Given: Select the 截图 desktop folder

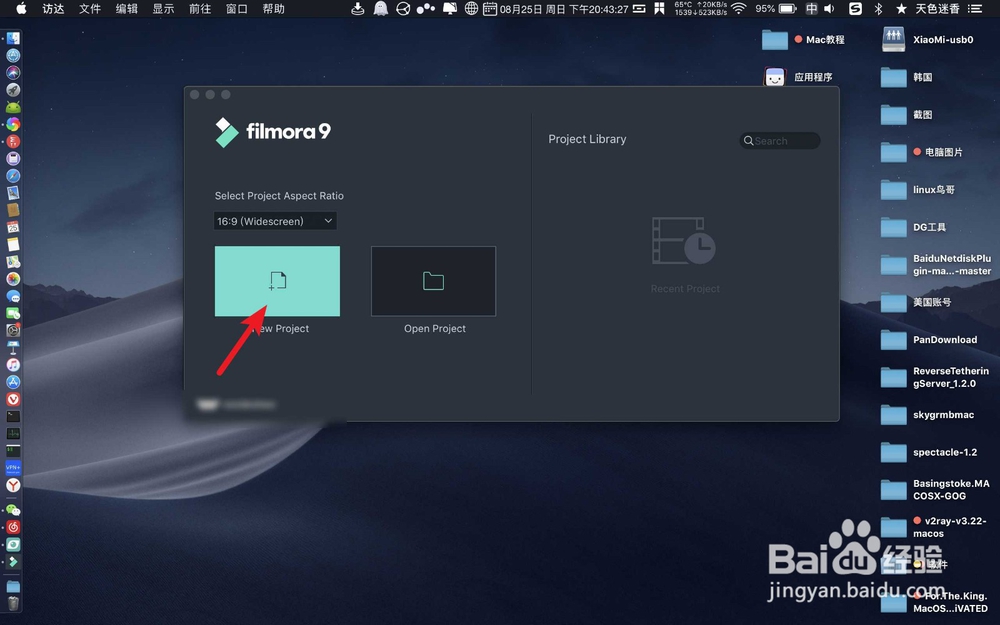Looking at the screenshot, I should 907,115.
